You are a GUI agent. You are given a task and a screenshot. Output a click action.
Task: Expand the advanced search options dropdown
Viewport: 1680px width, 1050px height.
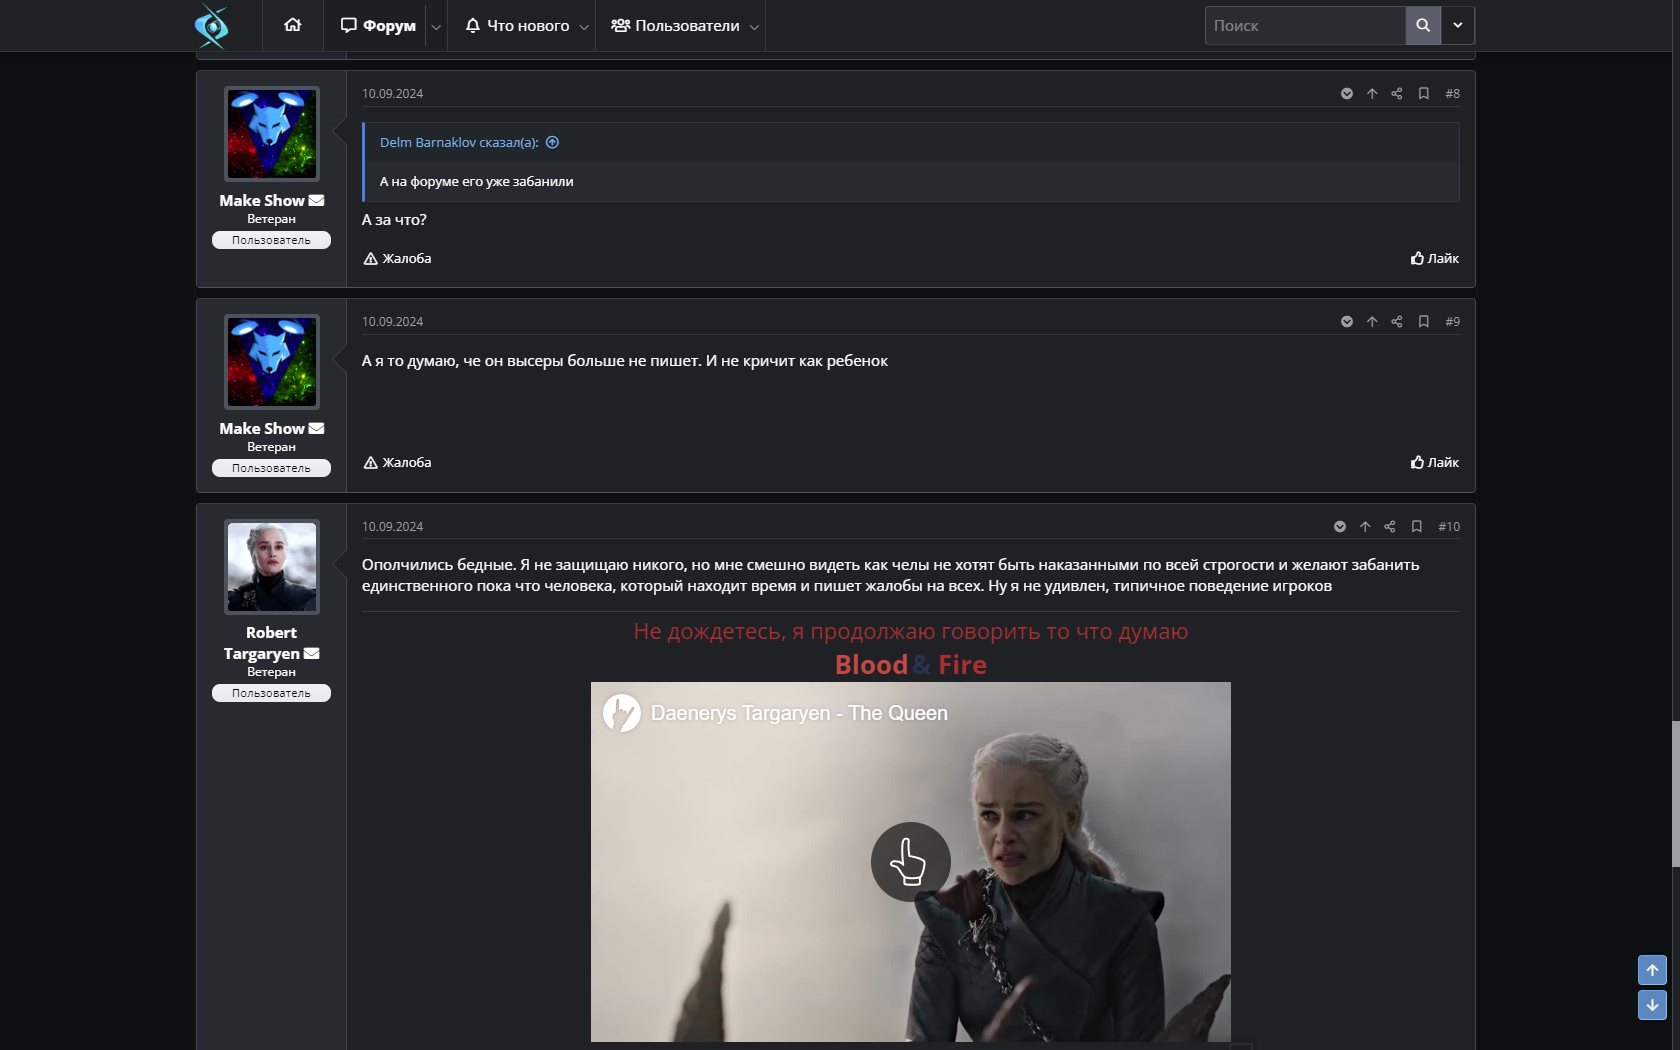pos(1457,25)
